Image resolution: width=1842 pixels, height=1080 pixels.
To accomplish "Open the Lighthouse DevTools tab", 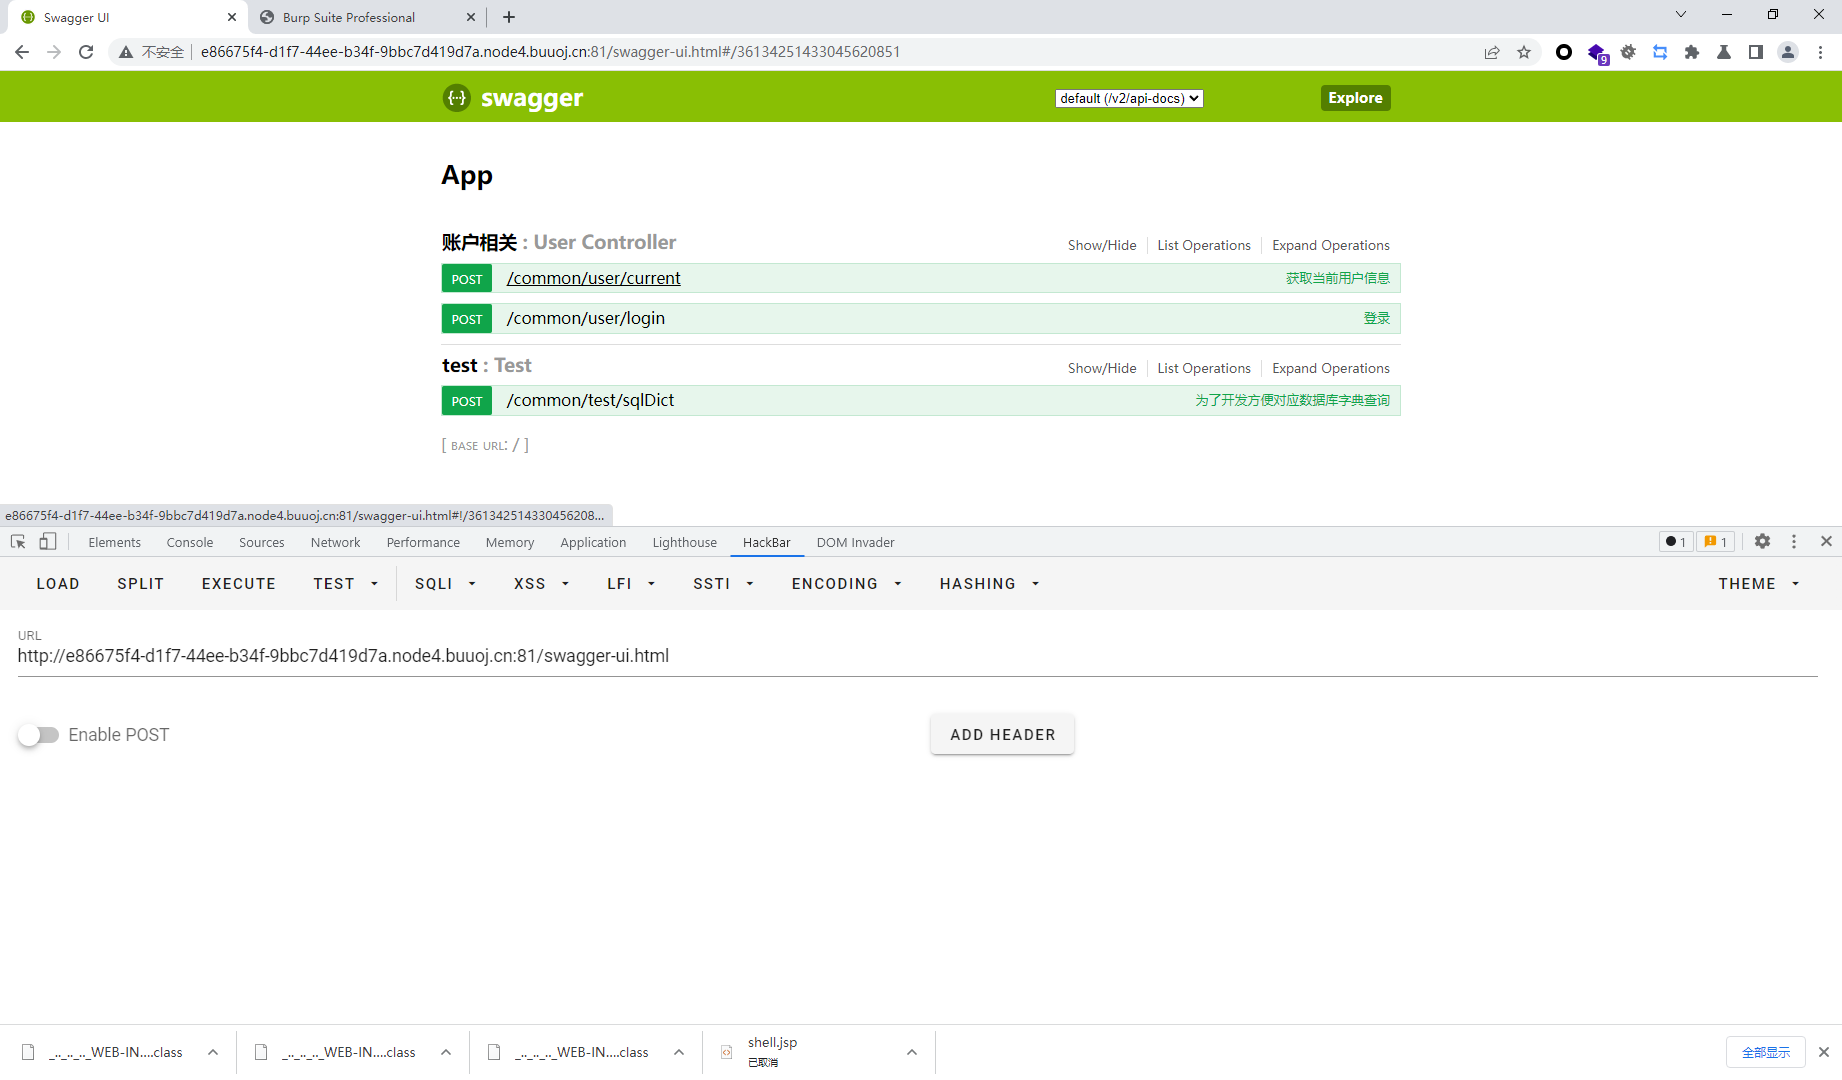I will tap(685, 542).
